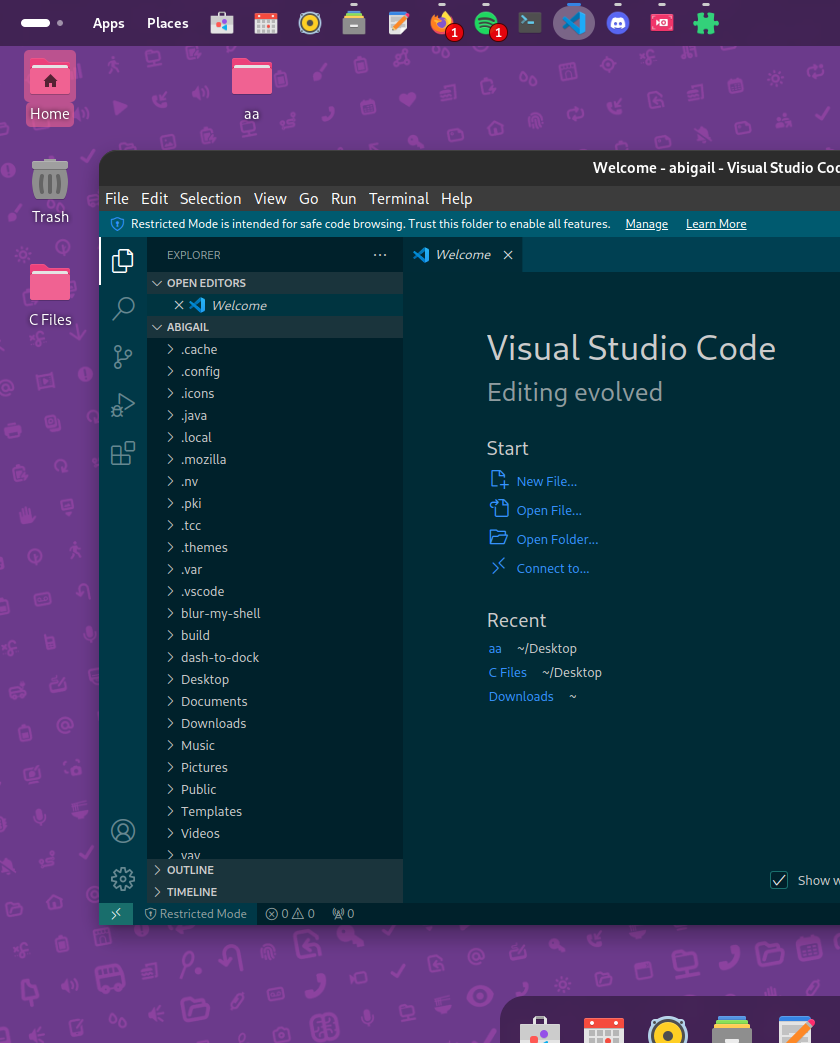Expand the TIMELINE section
This screenshot has height=1043, width=840.
191,892
